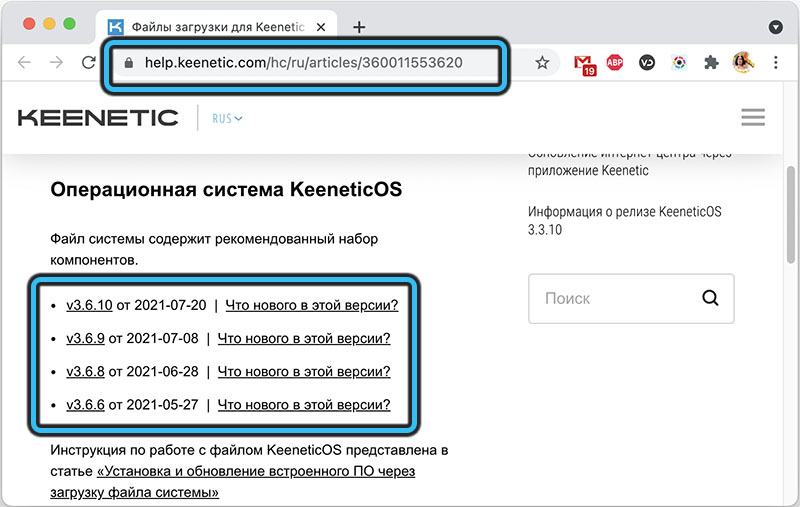The height and width of the screenshot is (507, 800).
Task: Click date 2021-05-27 in v3.6.6 row
Action: click(162, 404)
